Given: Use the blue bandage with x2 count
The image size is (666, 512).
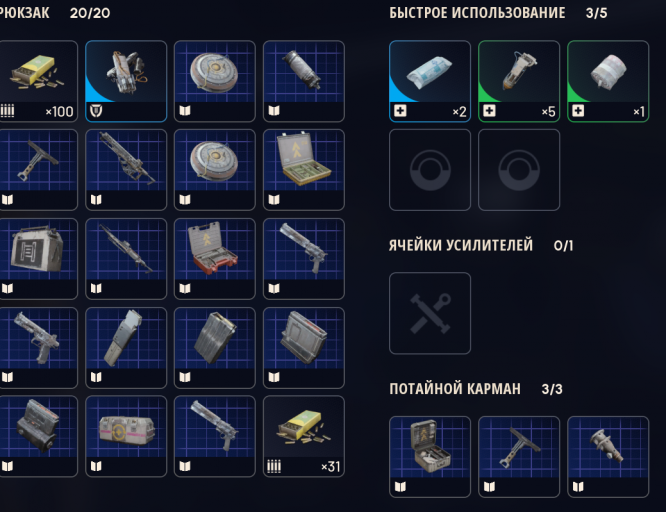Looking at the screenshot, I should pos(430,81).
